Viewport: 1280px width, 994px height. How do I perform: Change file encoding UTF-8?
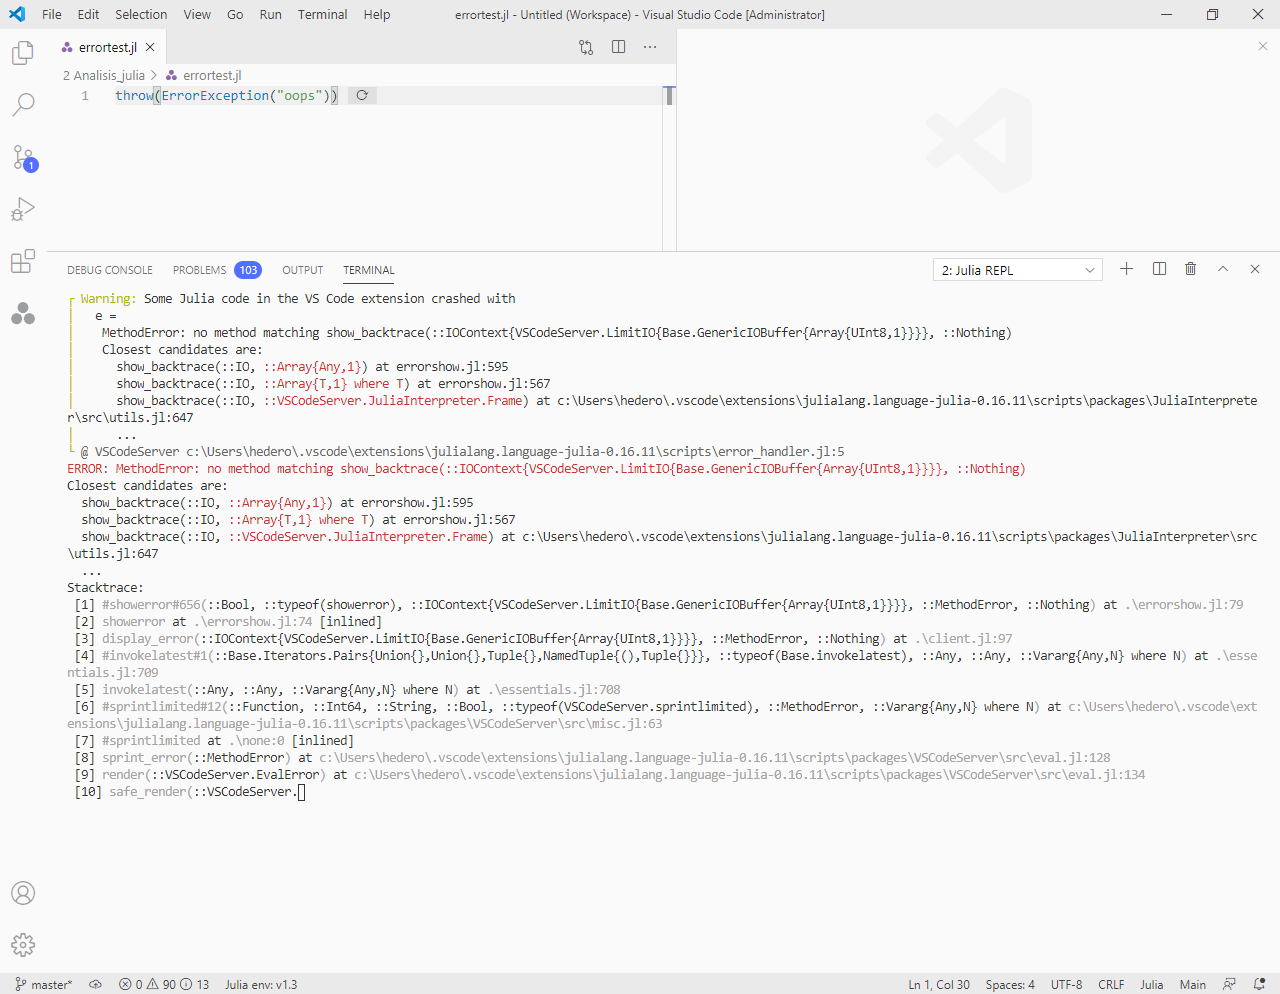pos(1066,984)
